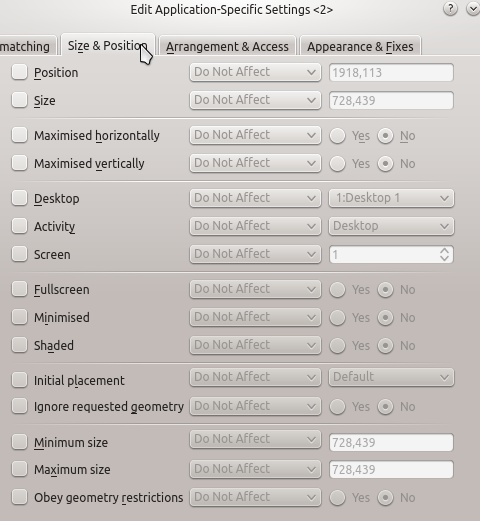The height and width of the screenshot is (521, 480).
Task: Open the Appearance & Fixes tab
Action: tap(360, 46)
